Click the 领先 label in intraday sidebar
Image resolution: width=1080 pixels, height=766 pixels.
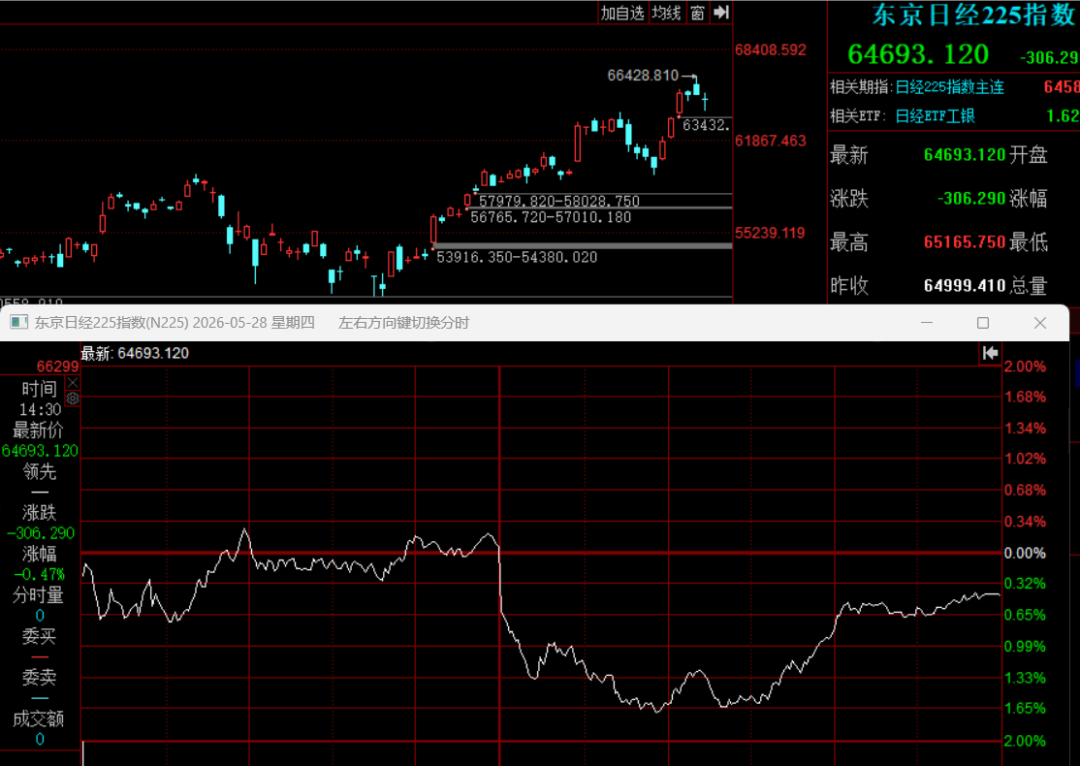(39, 472)
